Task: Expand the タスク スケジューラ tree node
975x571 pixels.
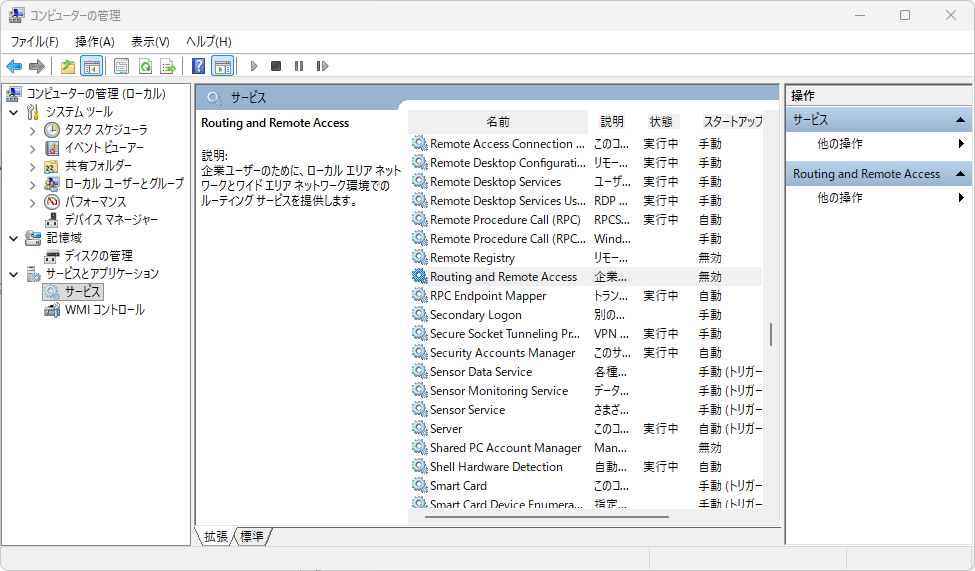Action: point(32,130)
